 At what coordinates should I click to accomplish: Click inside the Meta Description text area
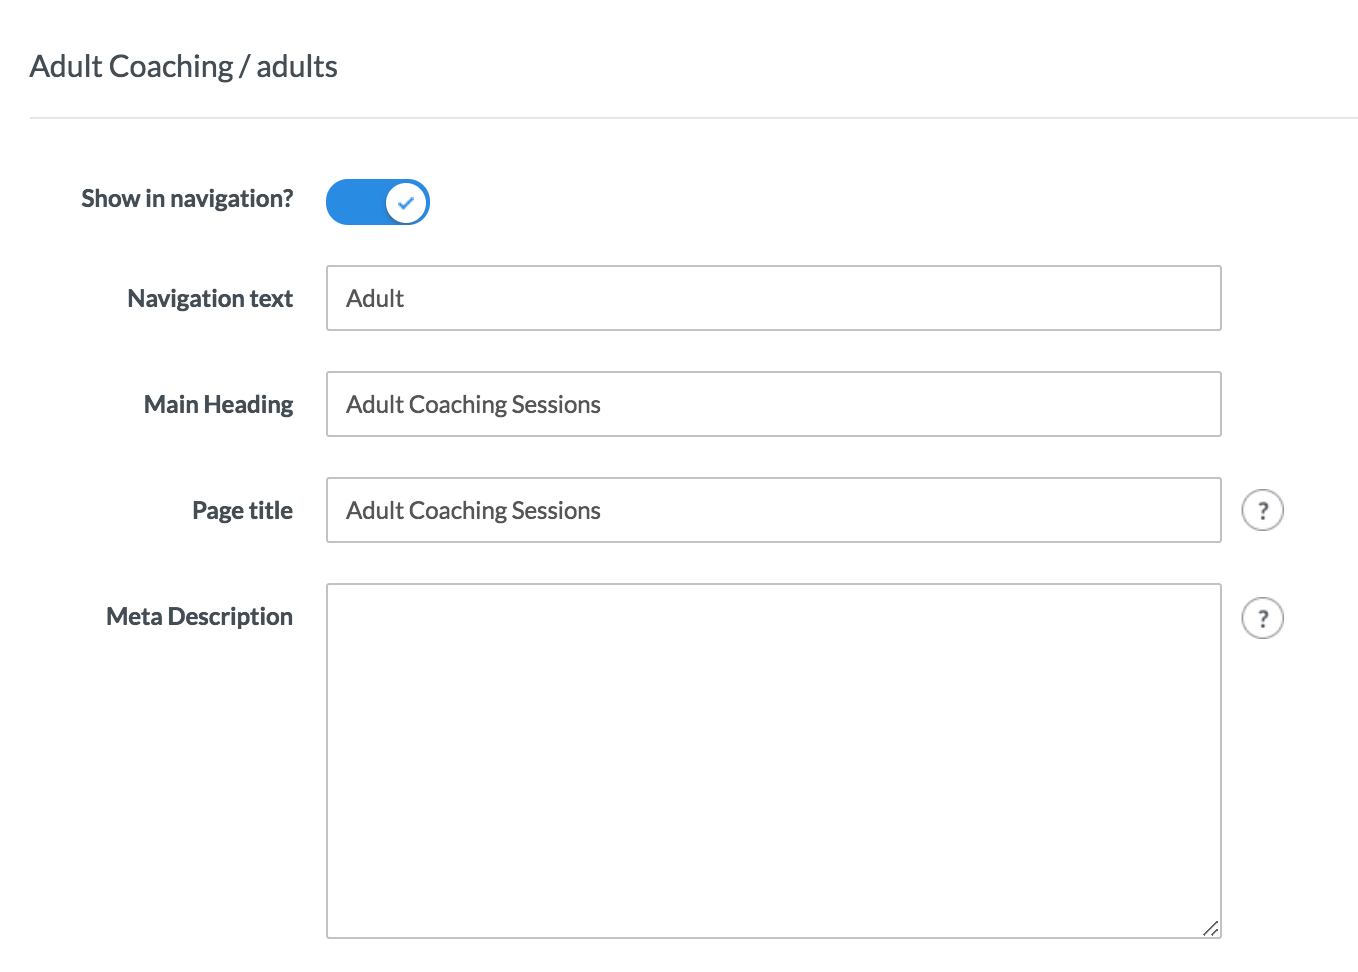(773, 760)
